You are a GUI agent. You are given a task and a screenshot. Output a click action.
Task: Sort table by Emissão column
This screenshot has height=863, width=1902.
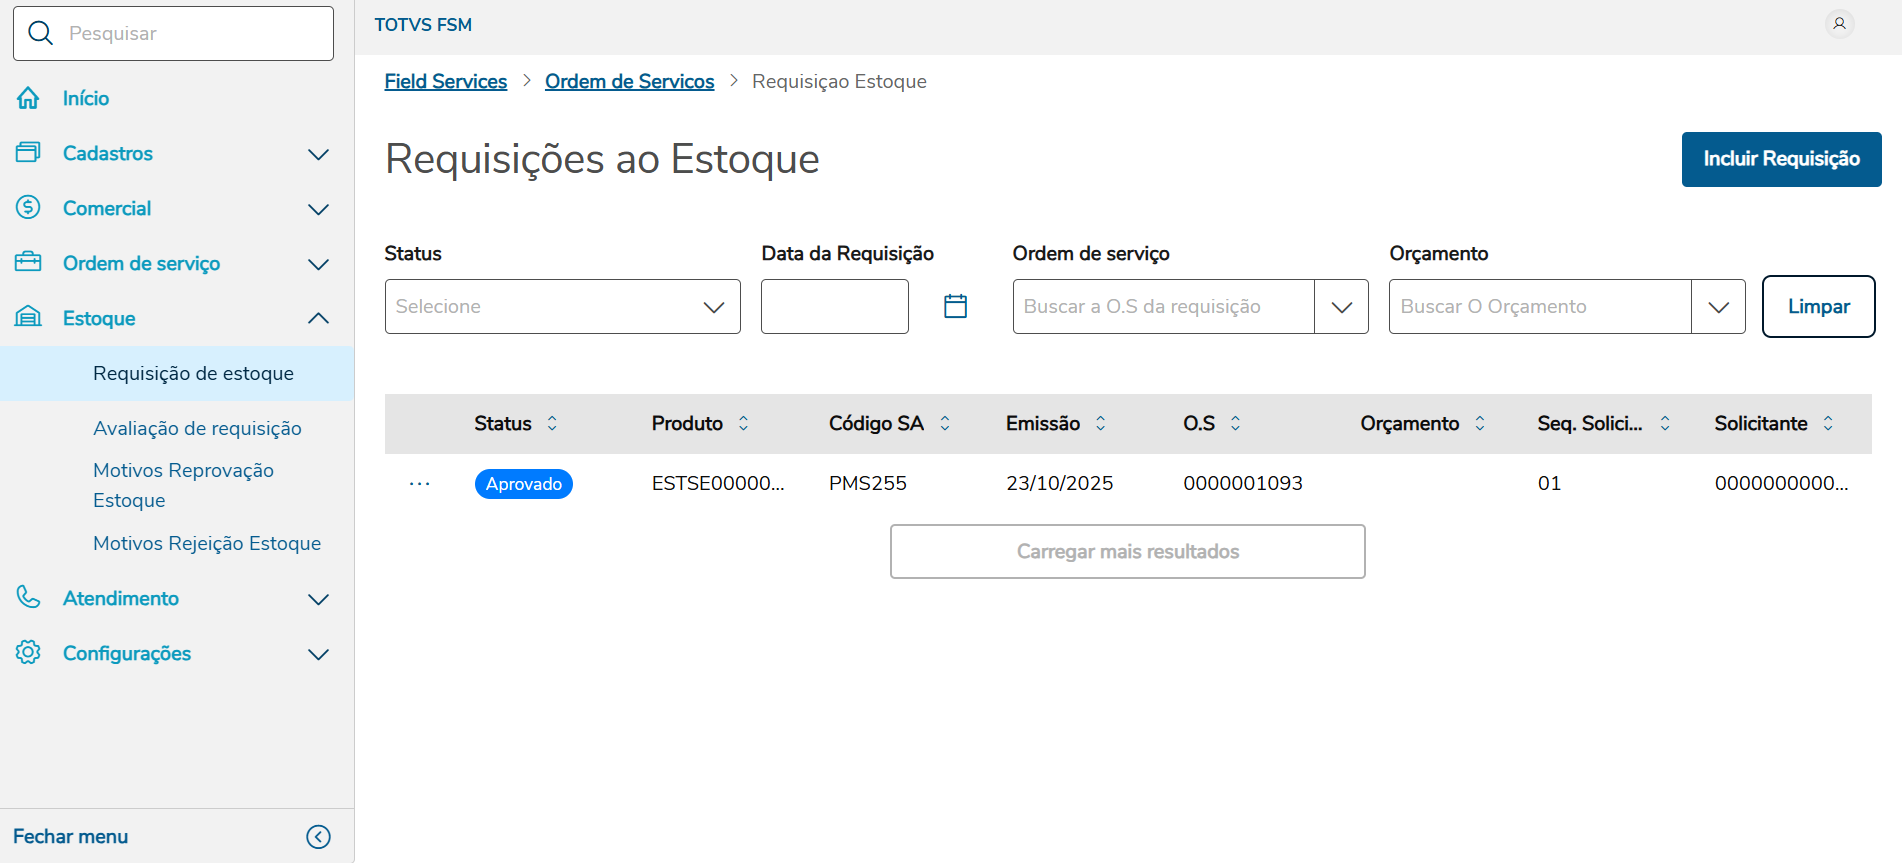point(1101,424)
